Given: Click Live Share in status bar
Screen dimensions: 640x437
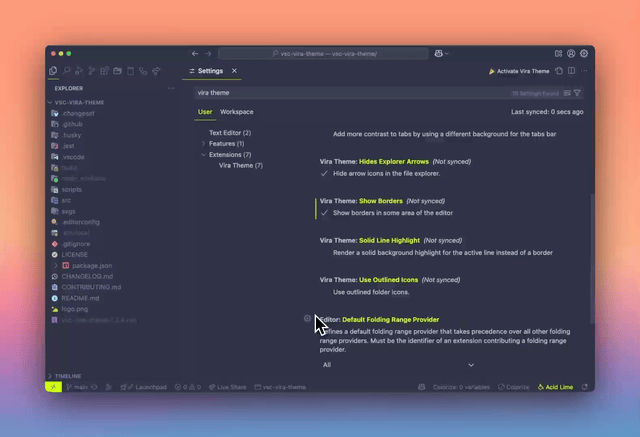Looking at the screenshot, I should point(228,387).
